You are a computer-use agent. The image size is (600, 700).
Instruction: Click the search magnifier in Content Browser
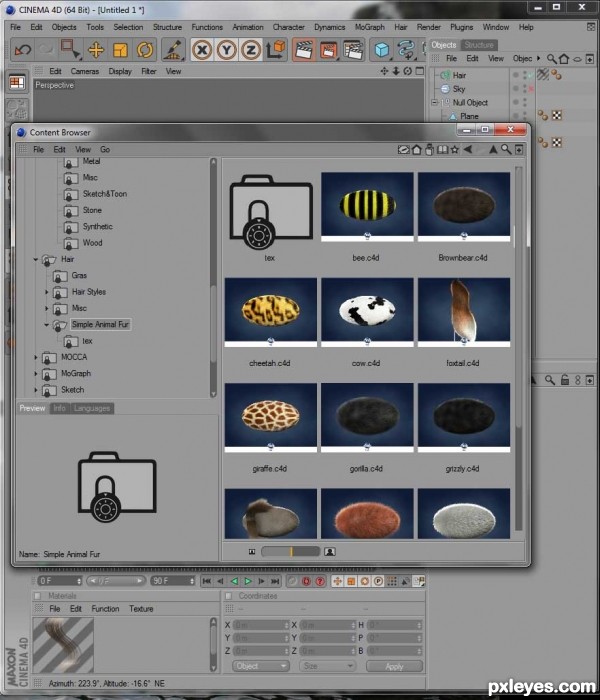(506, 150)
